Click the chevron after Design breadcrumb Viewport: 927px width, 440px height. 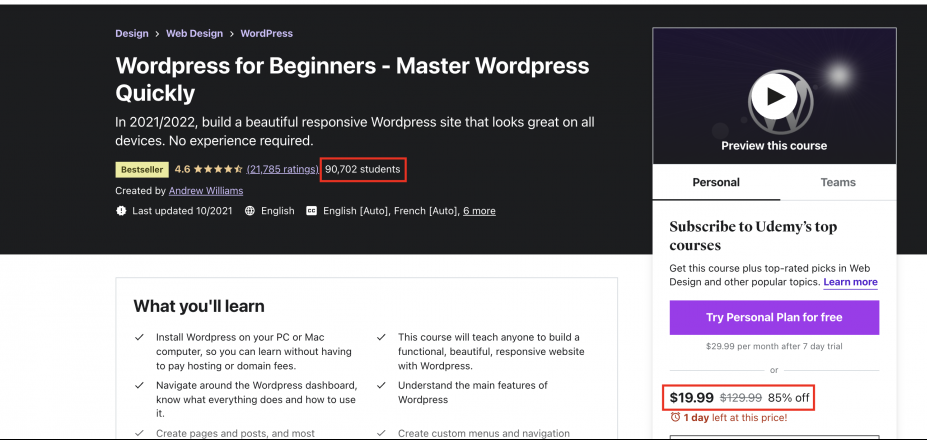click(x=157, y=34)
